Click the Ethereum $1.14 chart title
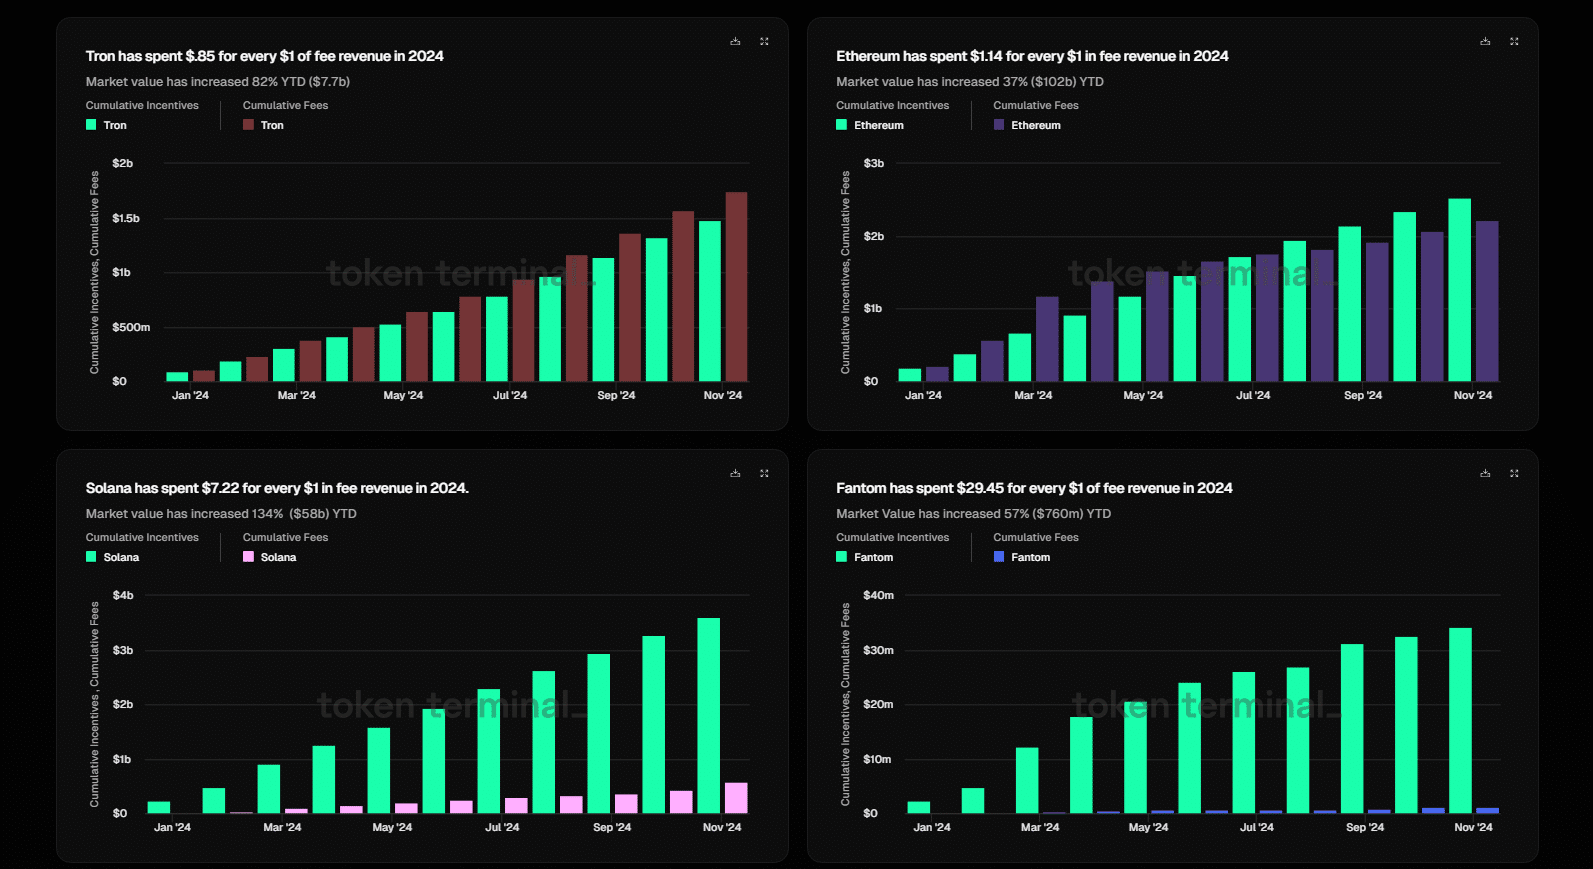 click(x=1032, y=56)
